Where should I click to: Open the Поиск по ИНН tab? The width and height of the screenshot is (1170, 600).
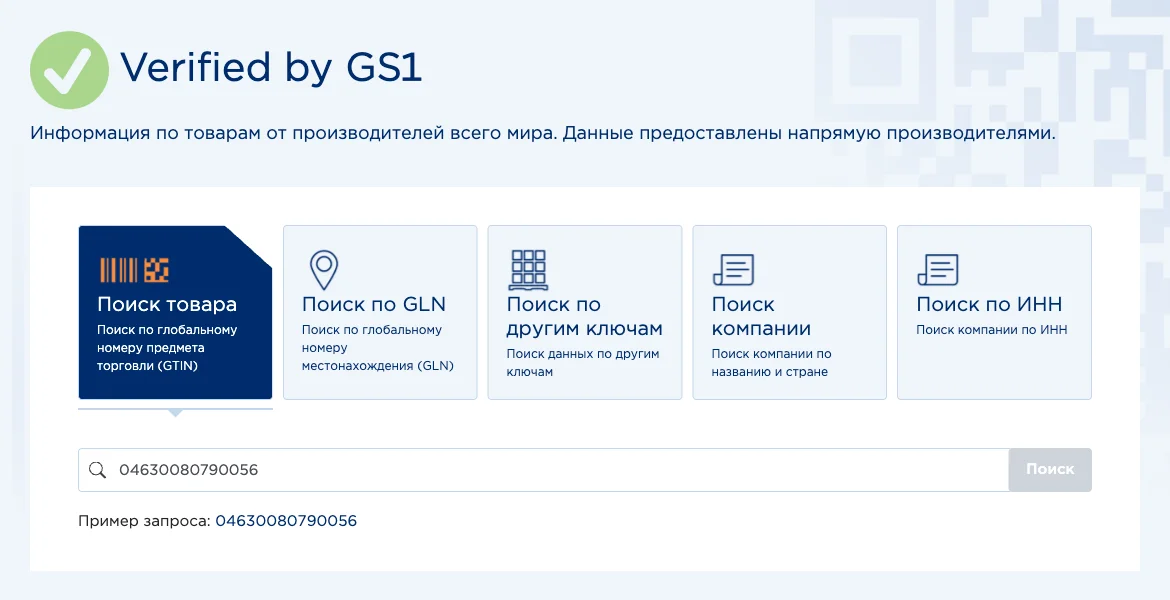(994, 312)
